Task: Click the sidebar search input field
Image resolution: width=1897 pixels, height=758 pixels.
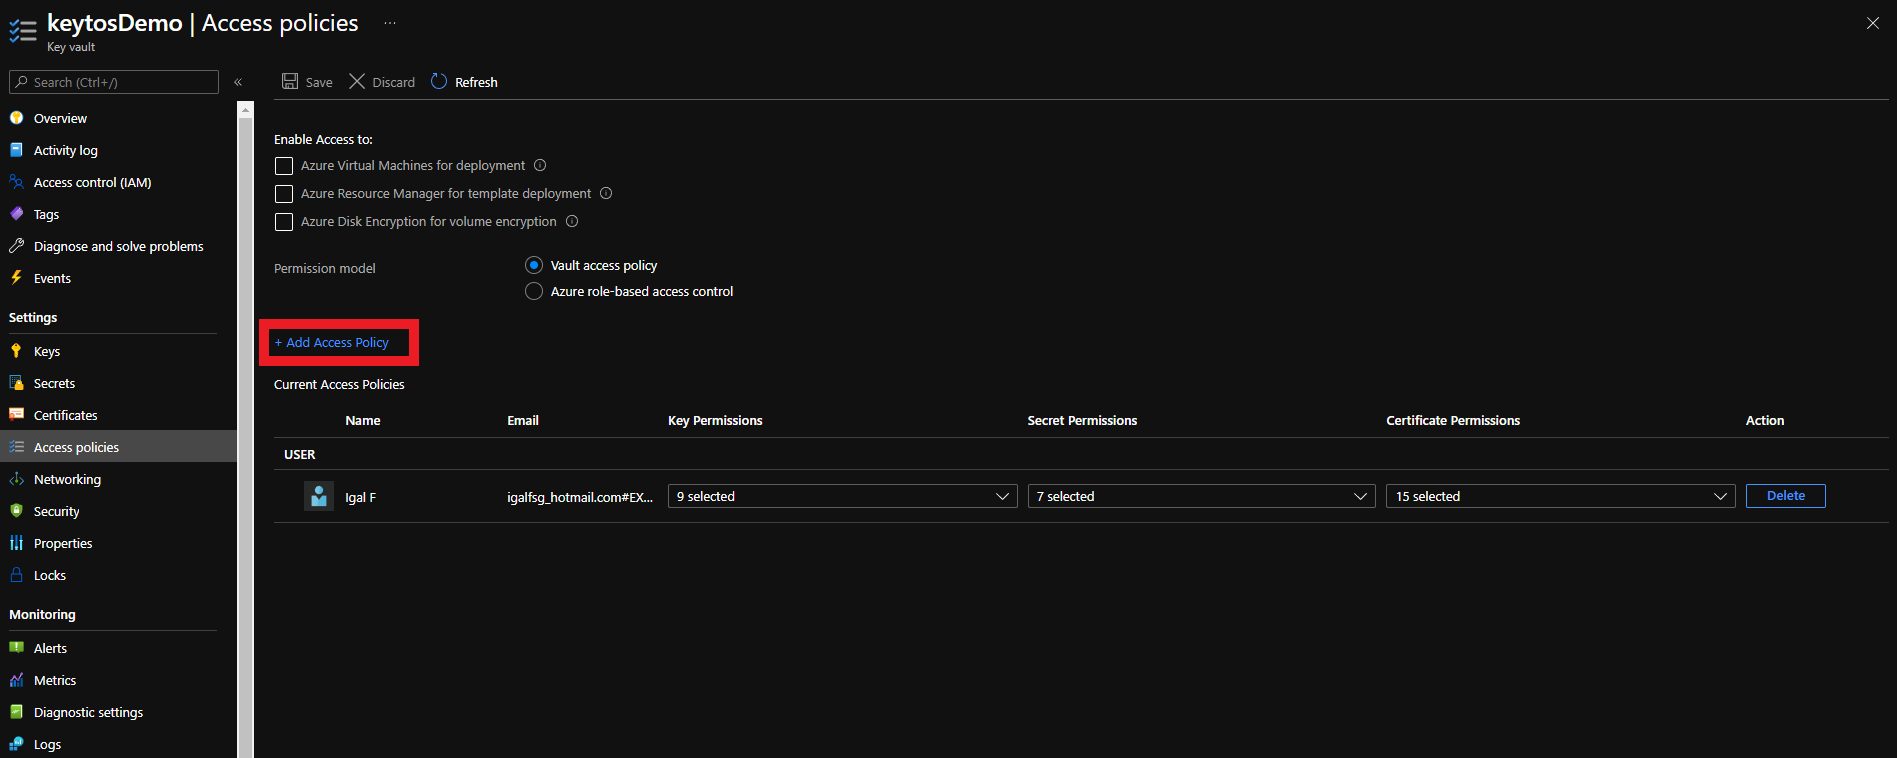Action: [114, 82]
